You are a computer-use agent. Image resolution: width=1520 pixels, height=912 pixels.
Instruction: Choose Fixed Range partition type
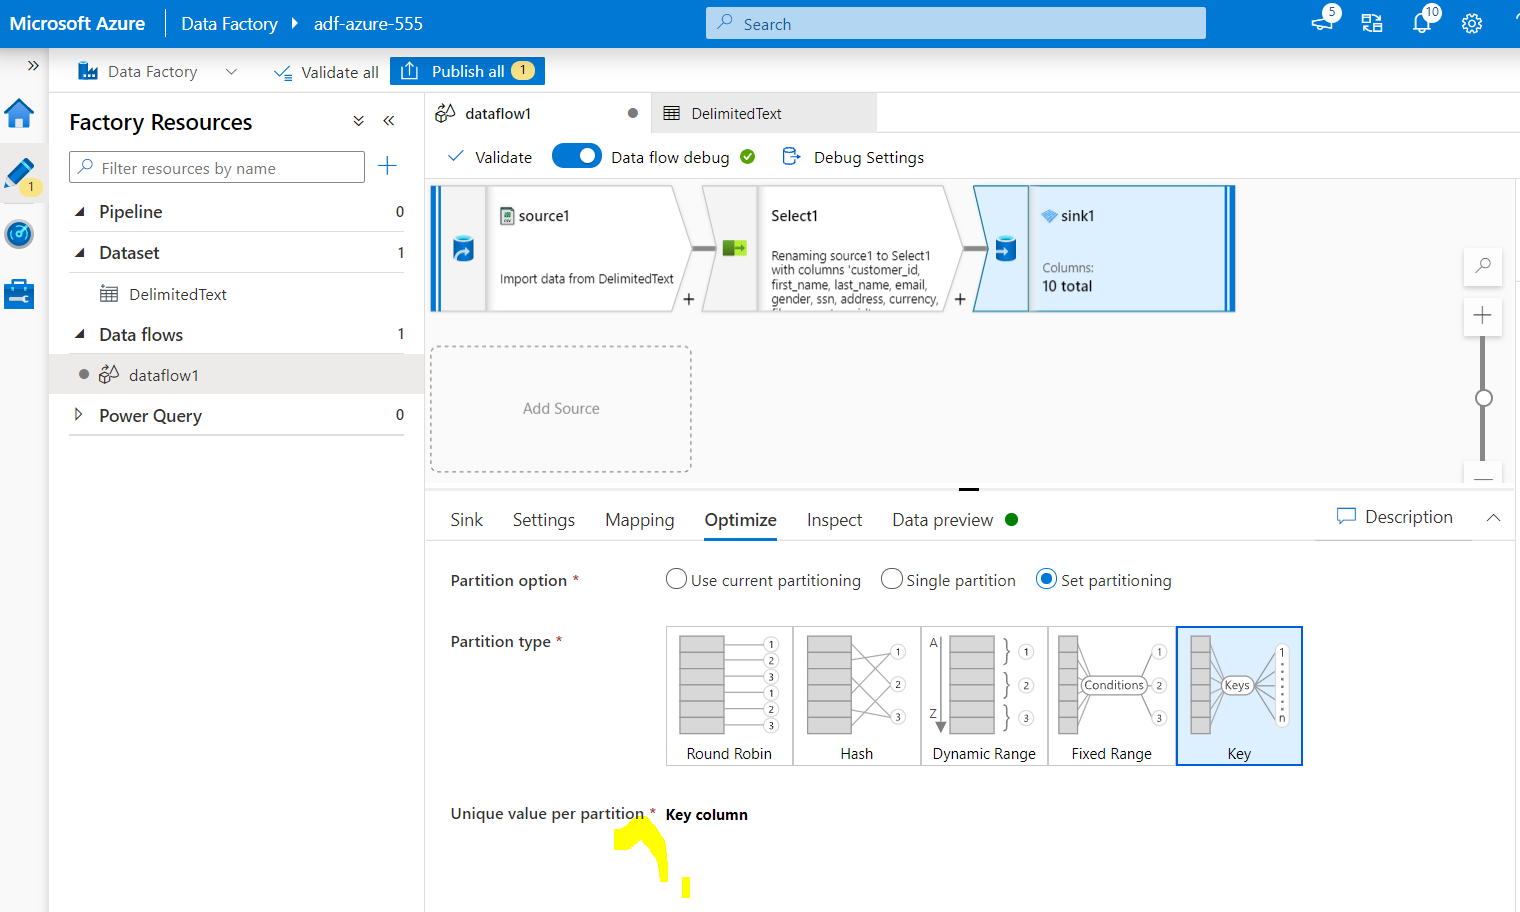click(x=1112, y=696)
